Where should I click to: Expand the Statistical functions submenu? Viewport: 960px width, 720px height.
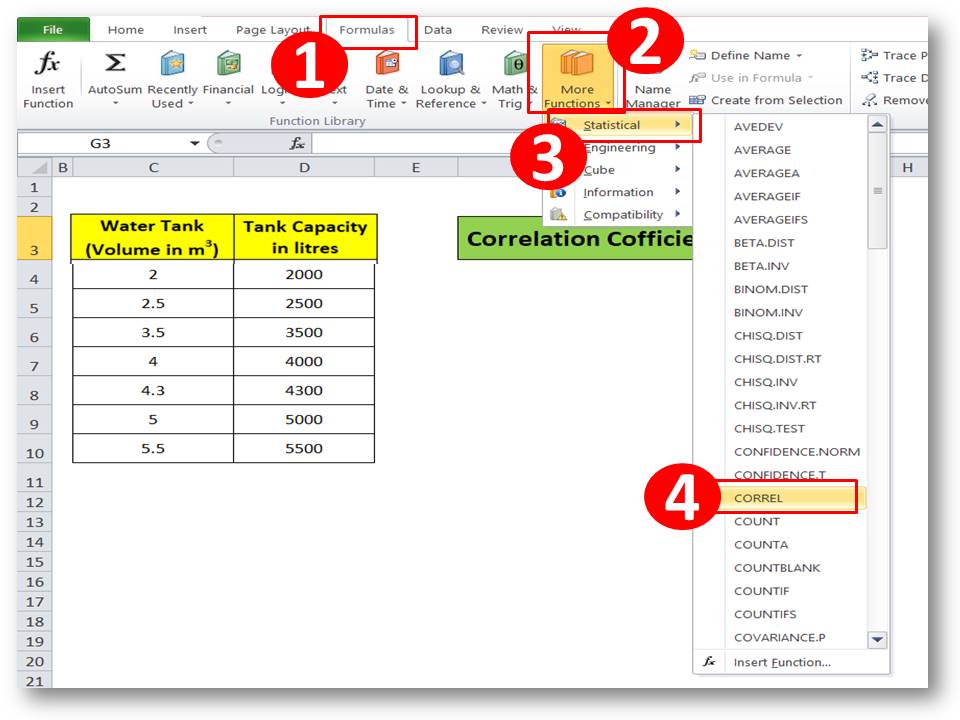point(614,125)
